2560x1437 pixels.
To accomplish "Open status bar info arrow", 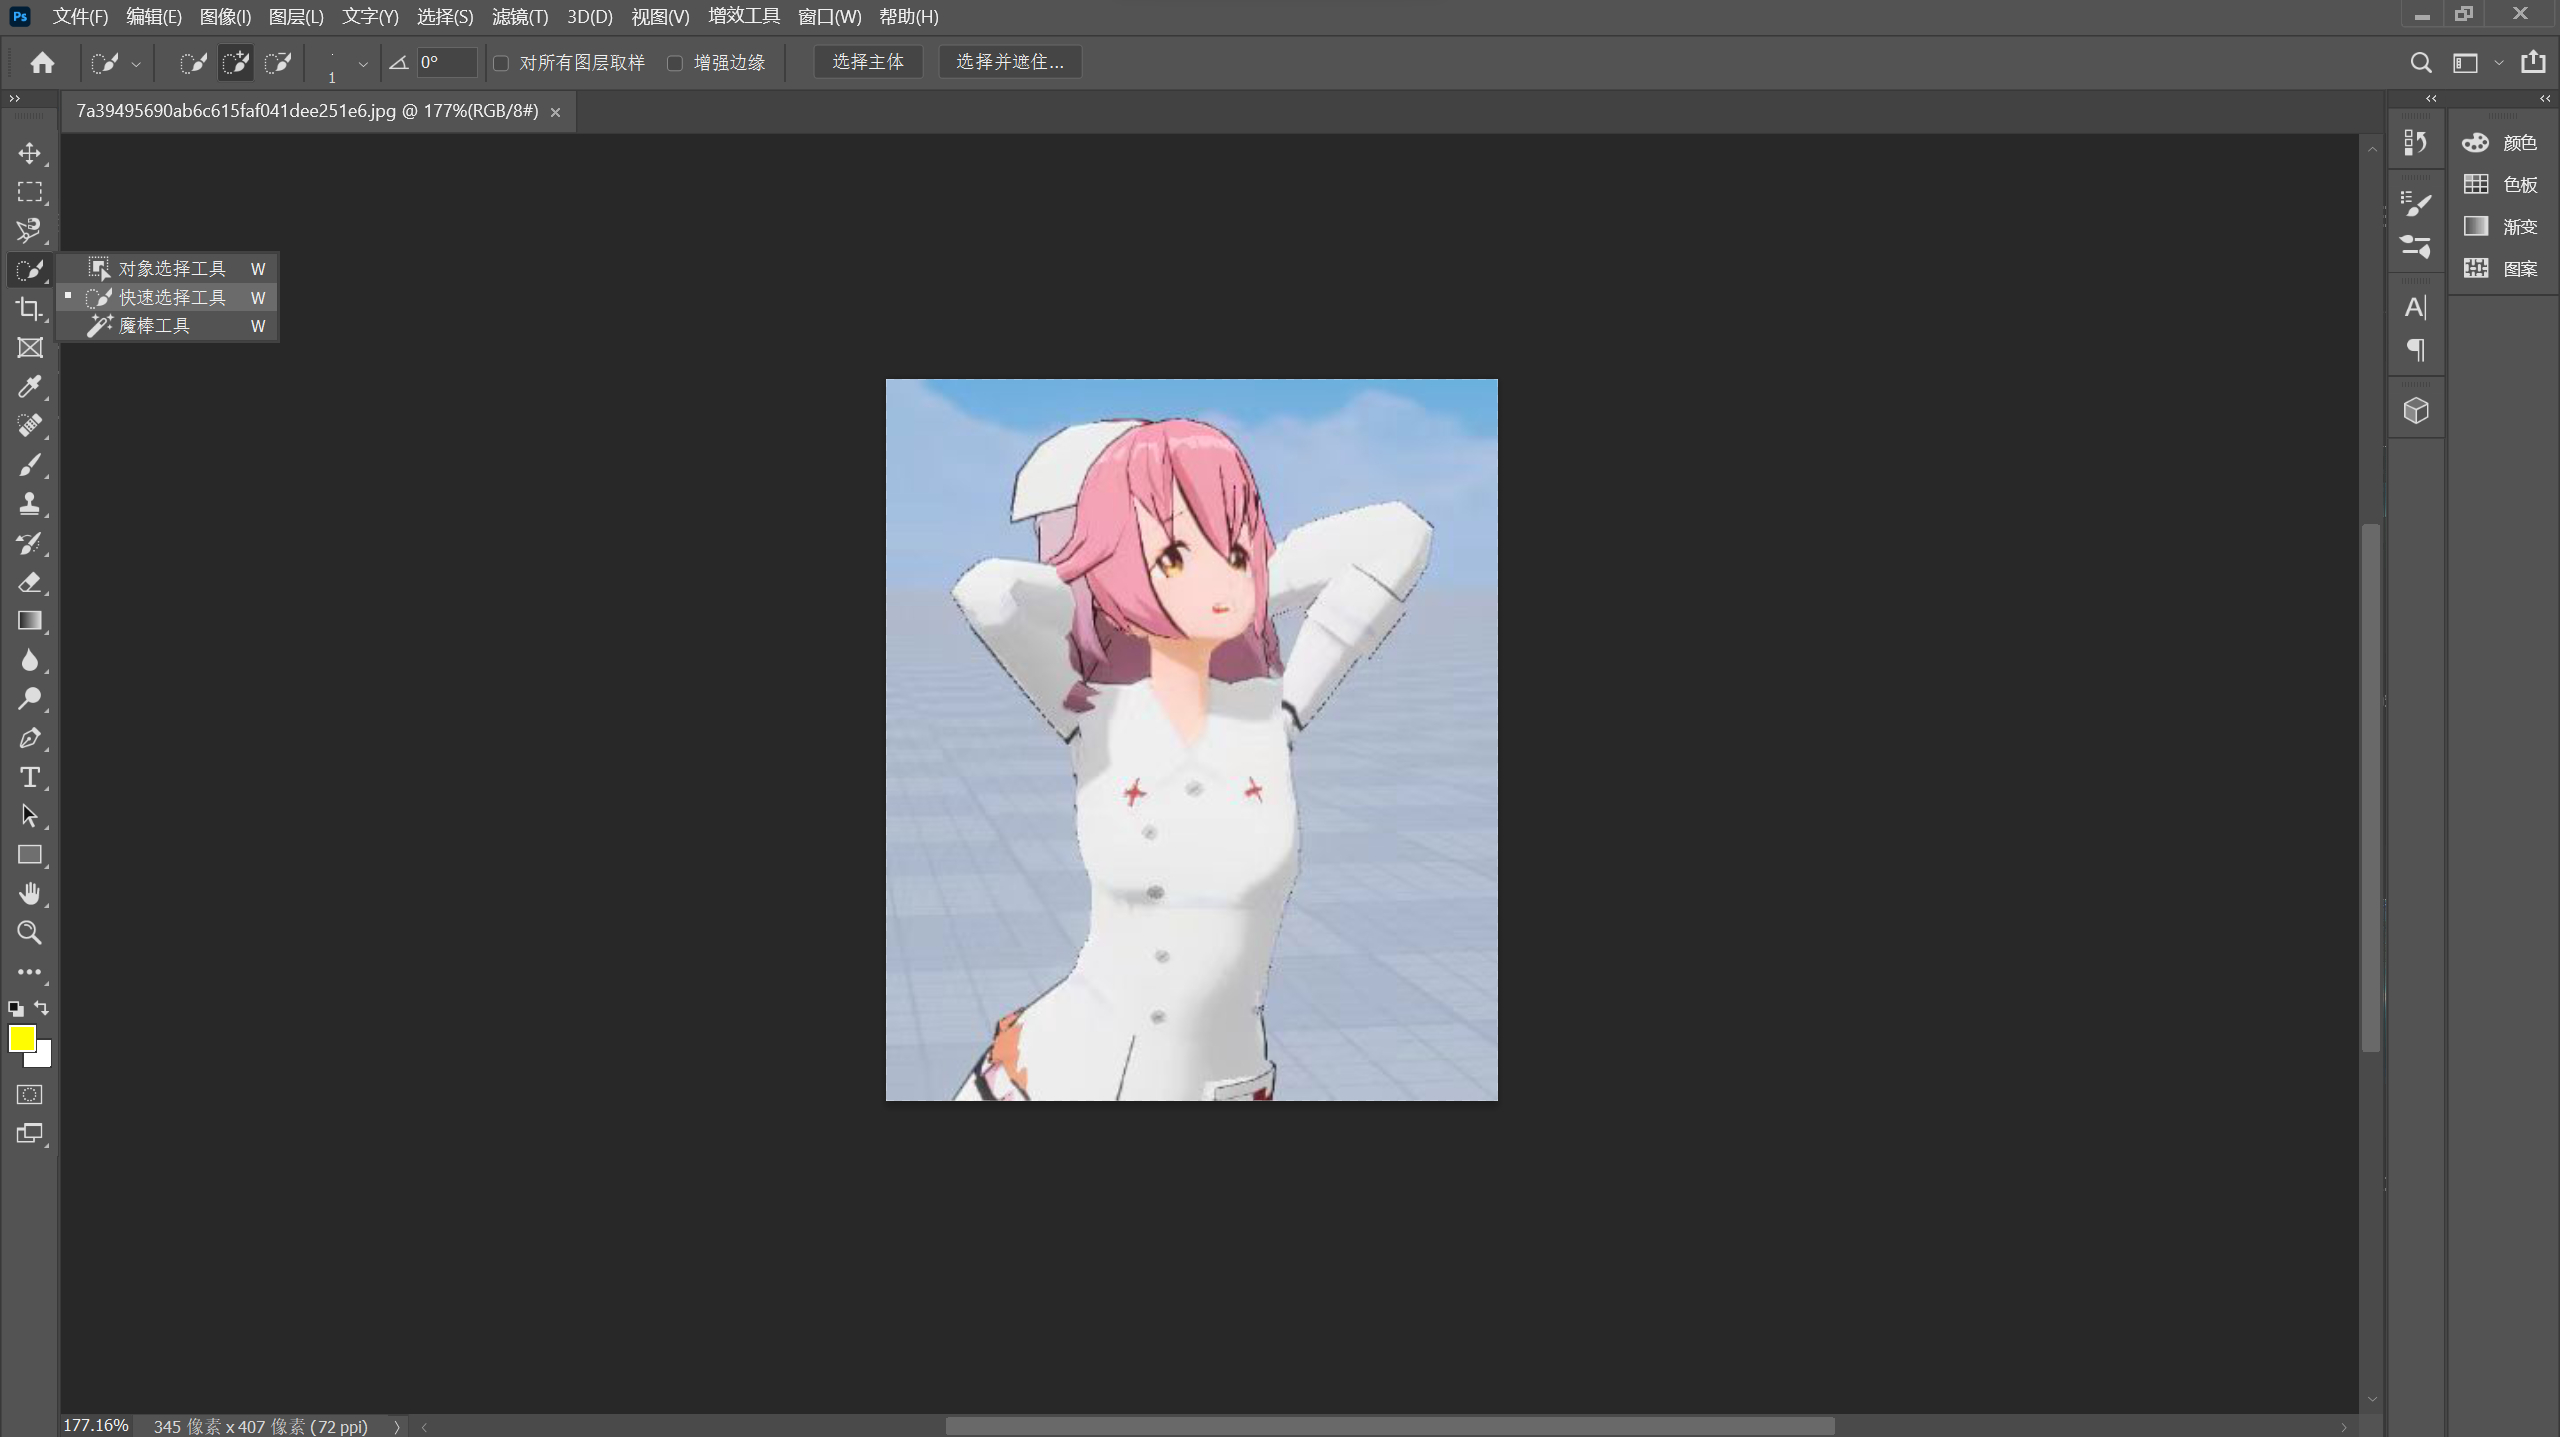I will [x=397, y=1427].
